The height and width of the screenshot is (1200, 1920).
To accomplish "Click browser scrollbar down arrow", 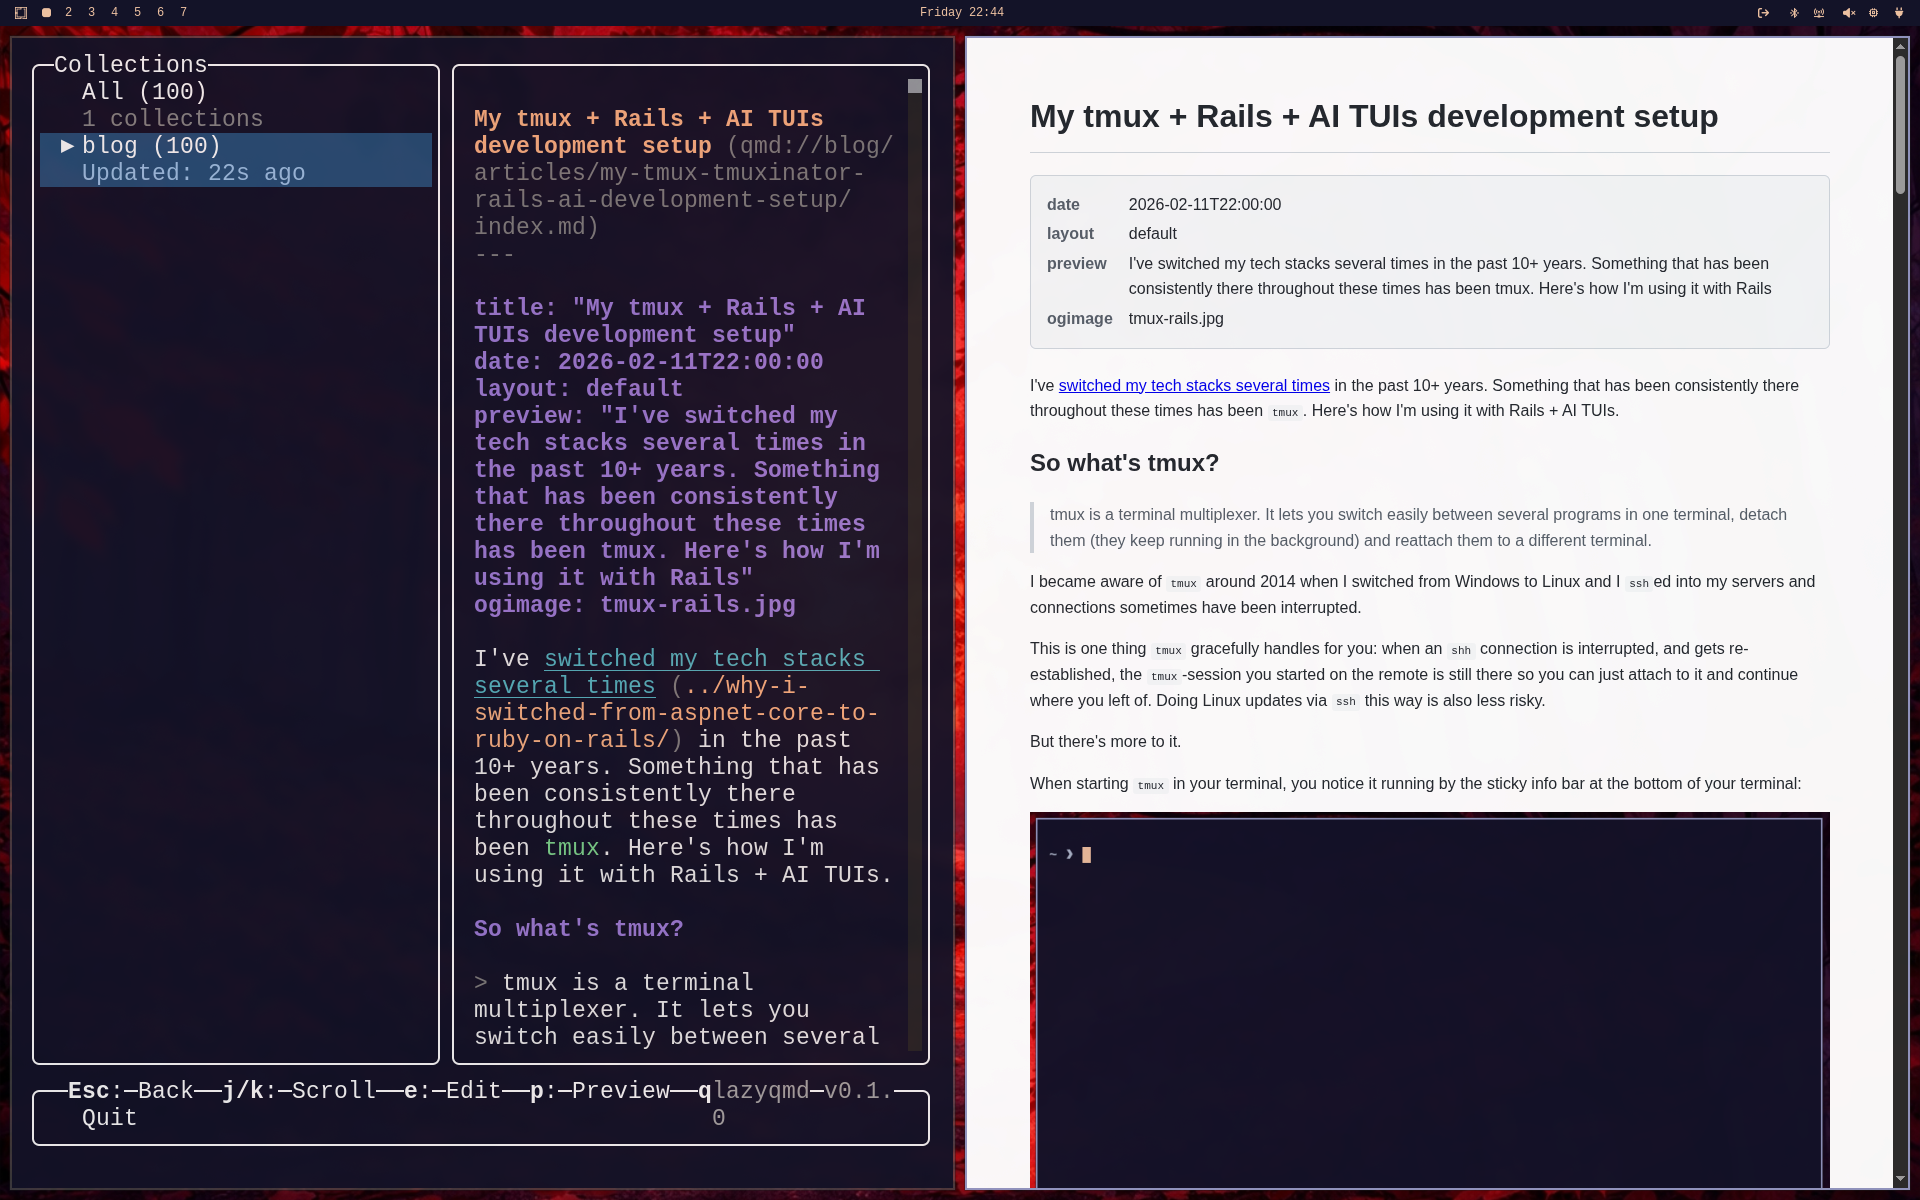I will (1900, 1180).
